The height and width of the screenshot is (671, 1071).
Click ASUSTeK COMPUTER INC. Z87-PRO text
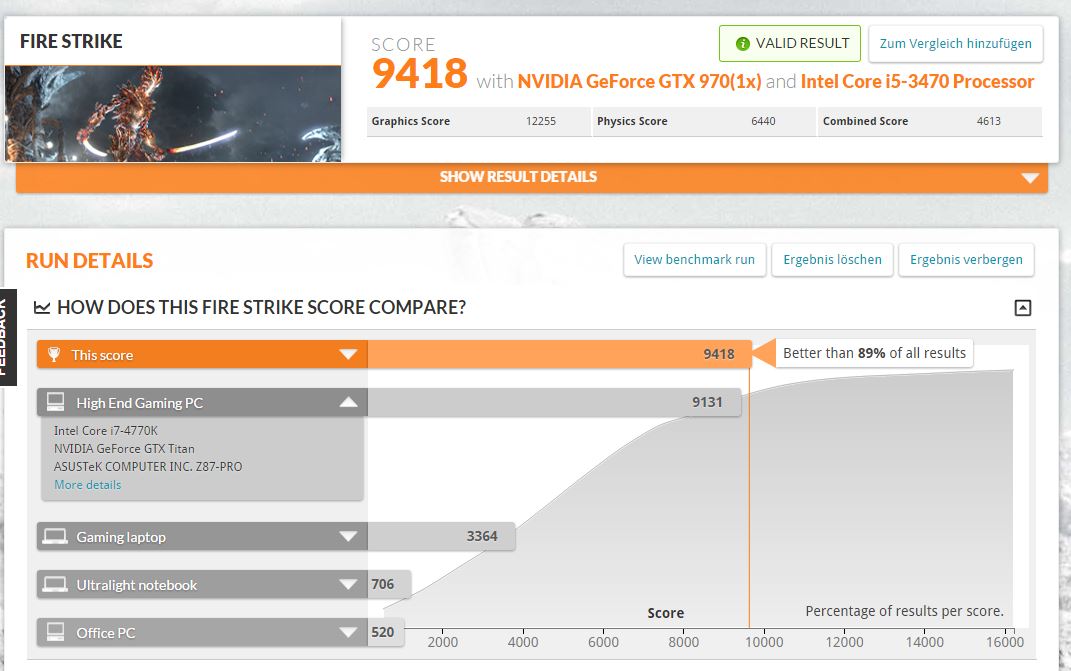(x=148, y=466)
